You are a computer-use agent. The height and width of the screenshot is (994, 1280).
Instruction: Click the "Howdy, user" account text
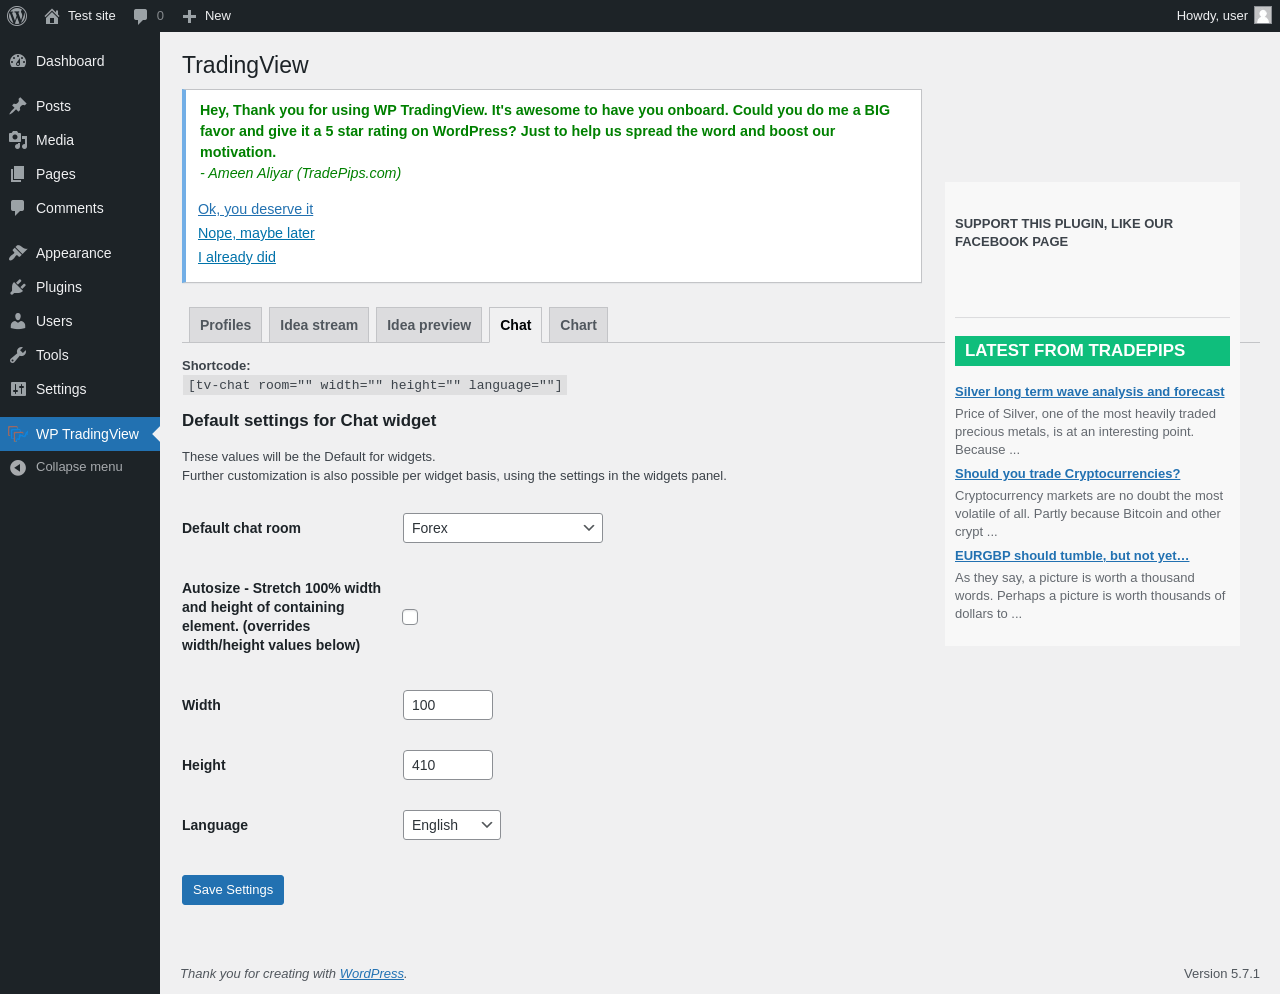tap(1212, 16)
